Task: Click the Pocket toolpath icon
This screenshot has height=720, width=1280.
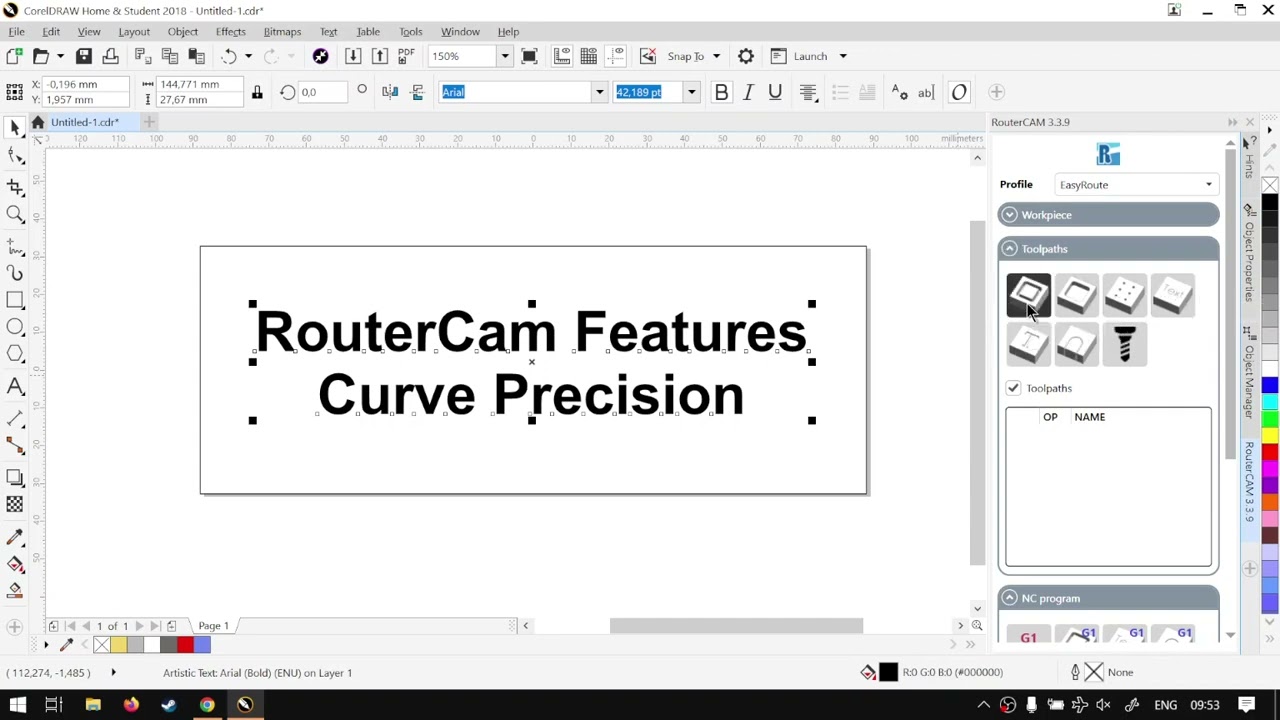Action: (x=1076, y=295)
